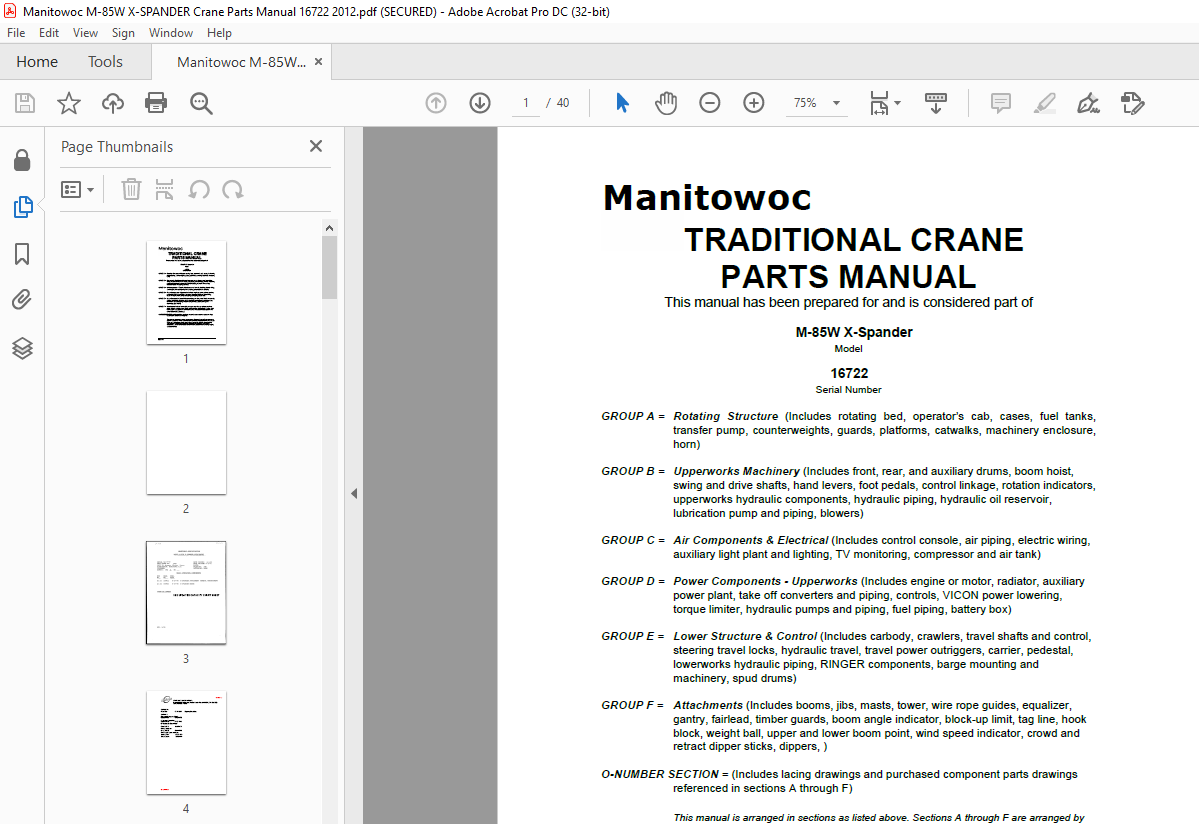
Task: Toggle the Page Thumbnails panel icon
Action: click(23, 207)
